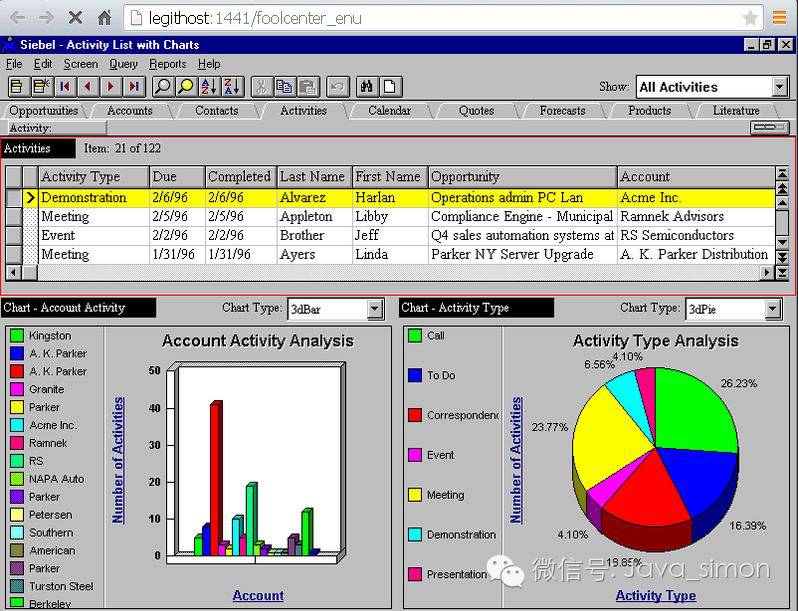Click the page-down double arrow in activities list
The image size is (798, 611).
click(x=782, y=257)
